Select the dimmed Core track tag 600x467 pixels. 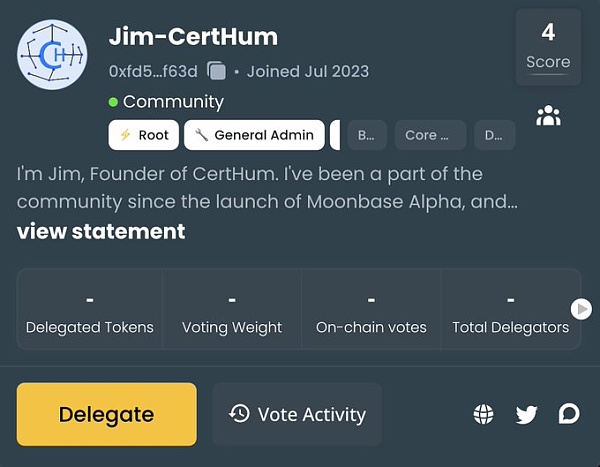429,135
